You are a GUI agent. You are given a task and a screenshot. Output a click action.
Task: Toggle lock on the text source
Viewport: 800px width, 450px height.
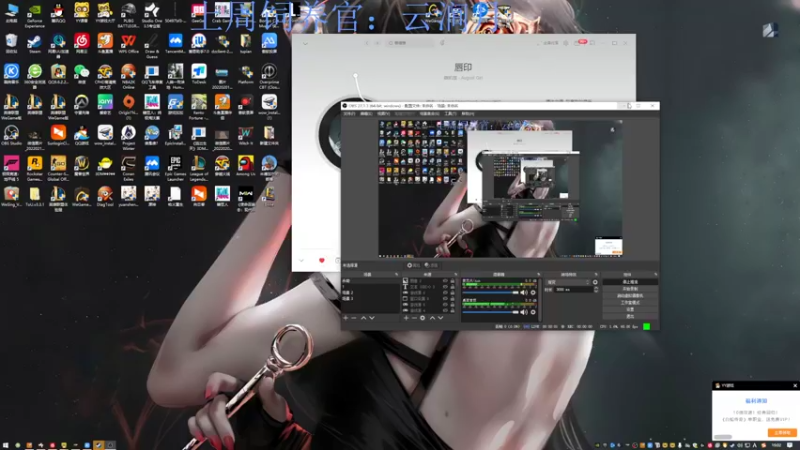tap(452, 287)
